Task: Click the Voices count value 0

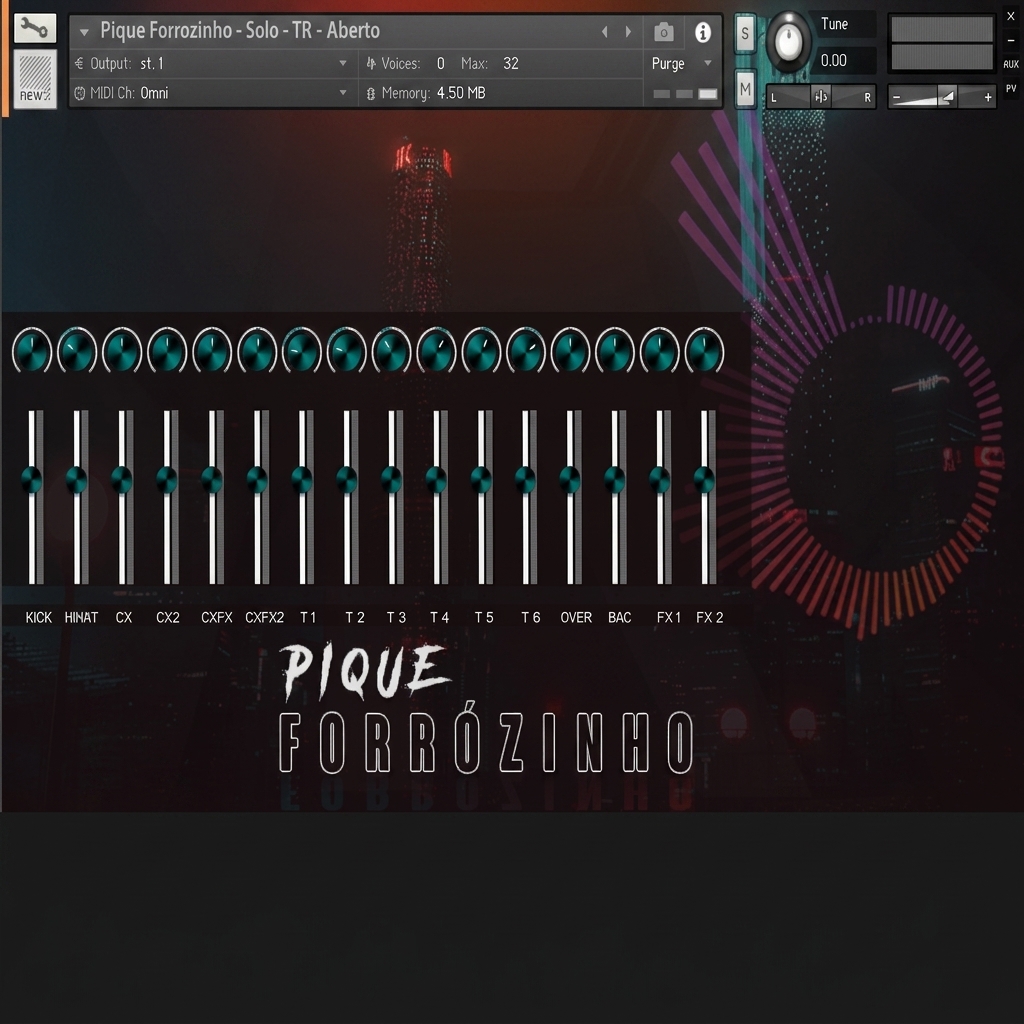Action: point(441,63)
